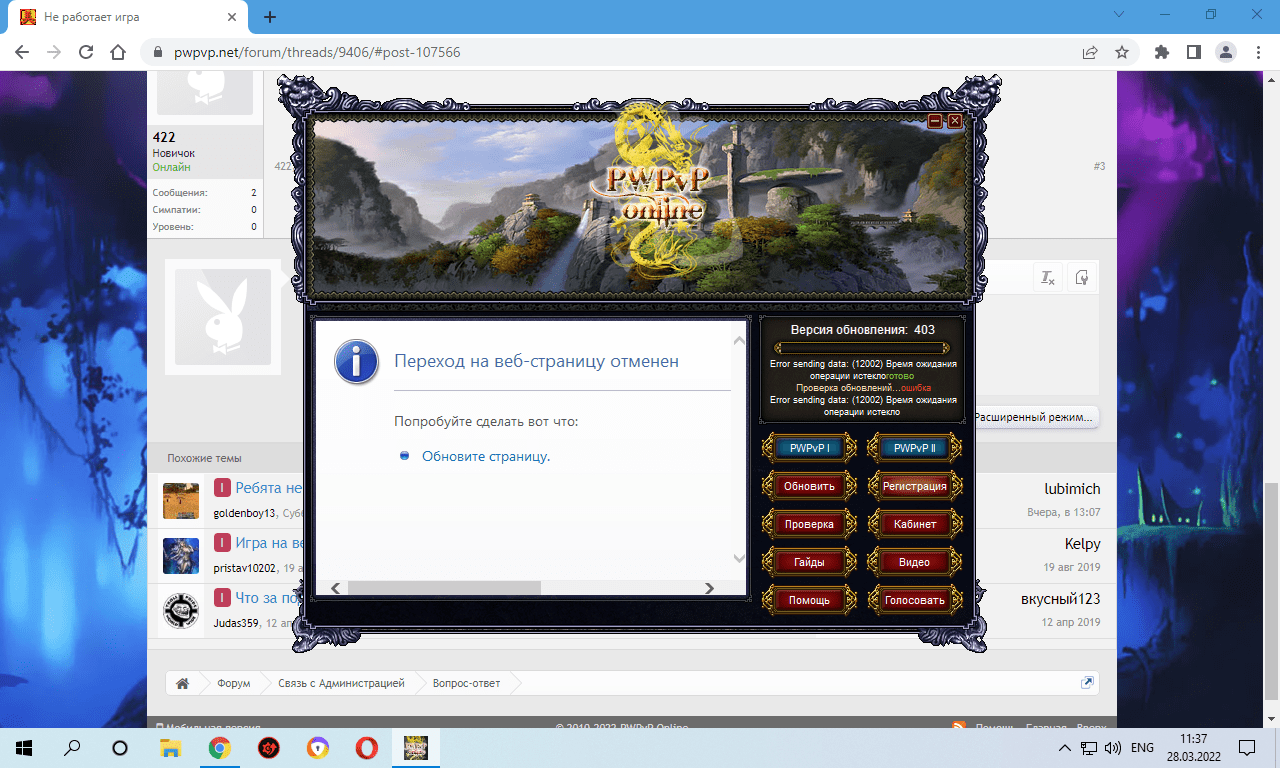This screenshot has height=768, width=1280.
Task: Go back in the Chrome browser
Action: point(22,52)
